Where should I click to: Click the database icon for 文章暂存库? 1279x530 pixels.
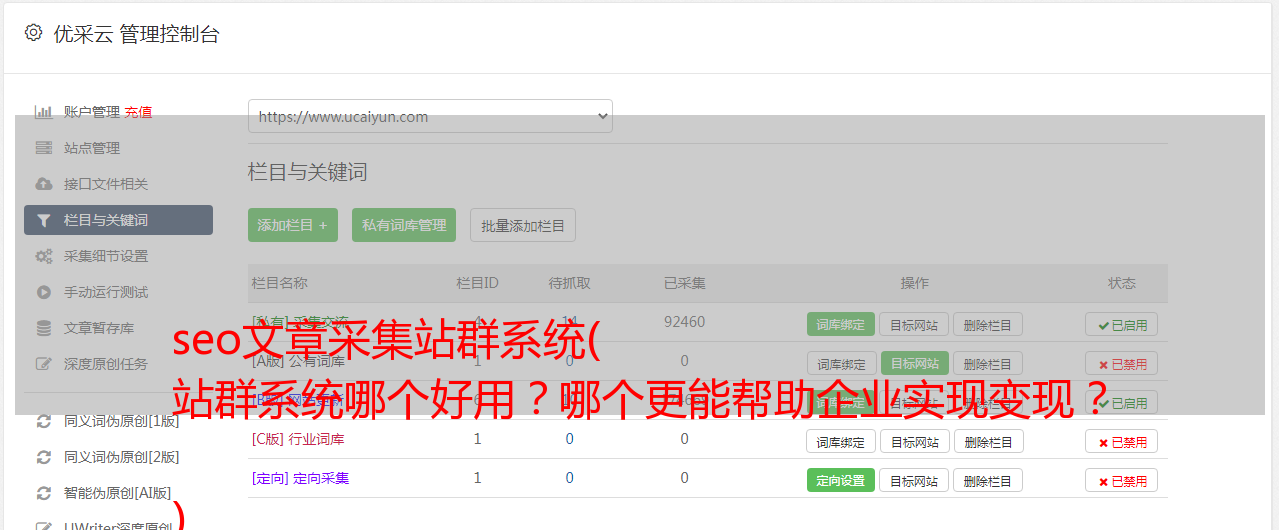44,328
